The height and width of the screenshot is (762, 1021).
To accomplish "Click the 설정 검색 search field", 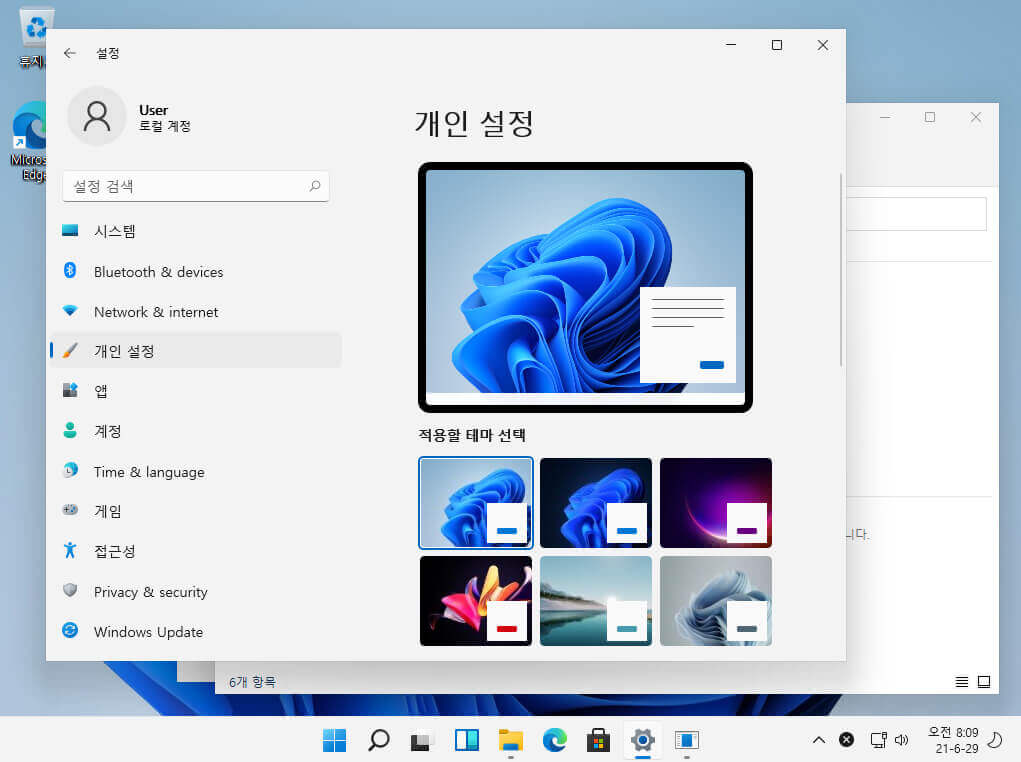I will [x=196, y=186].
